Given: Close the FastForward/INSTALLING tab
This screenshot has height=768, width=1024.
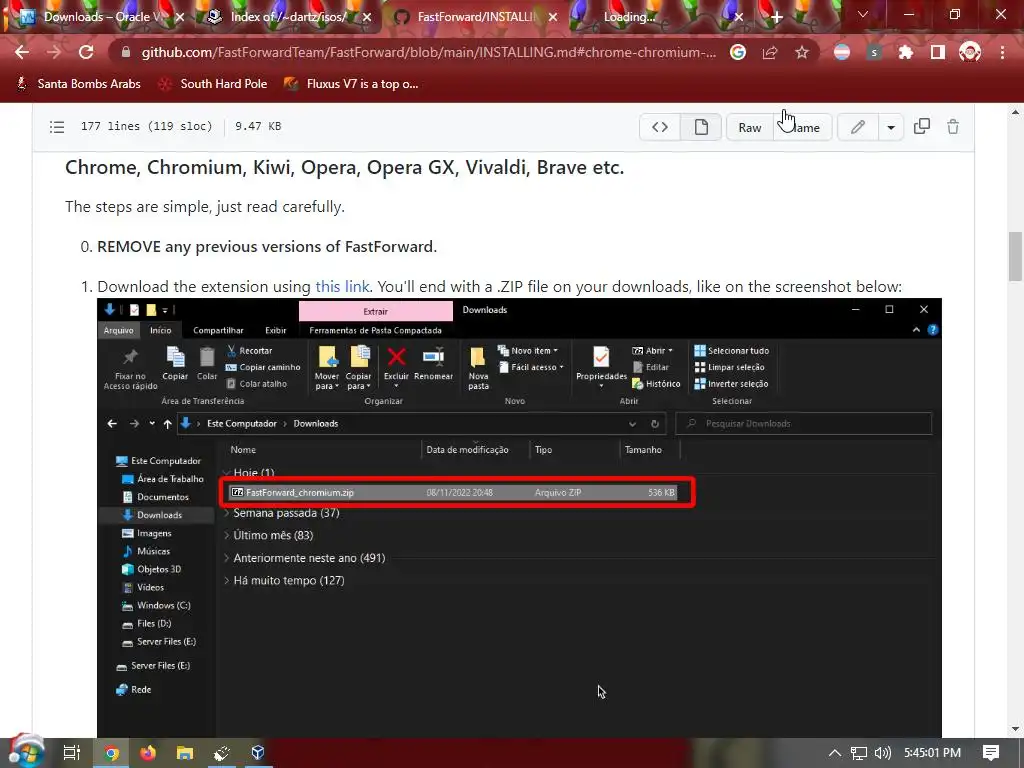Looking at the screenshot, I should point(553,17).
